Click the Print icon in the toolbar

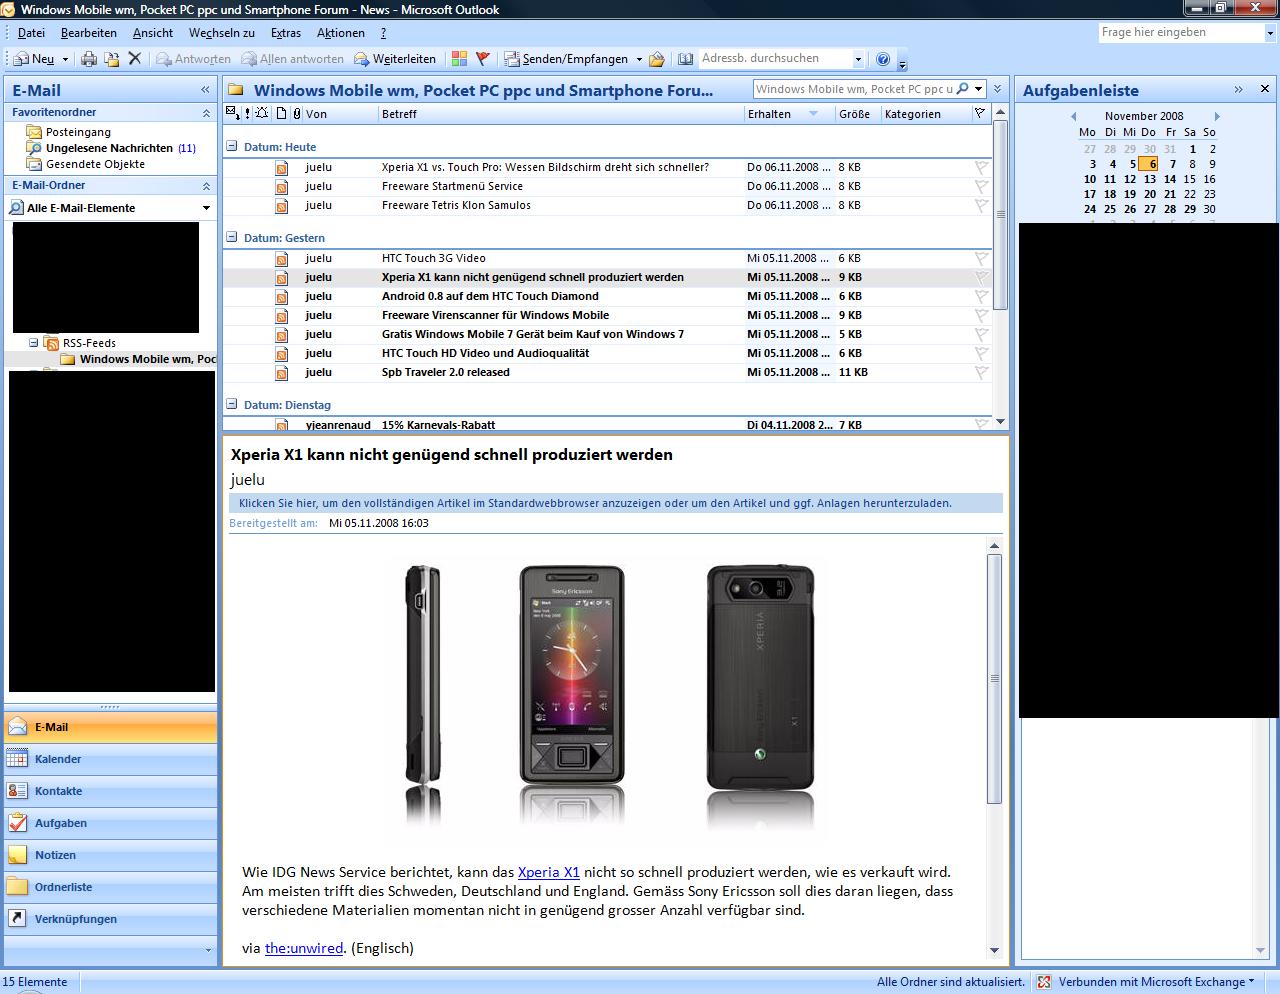point(88,59)
